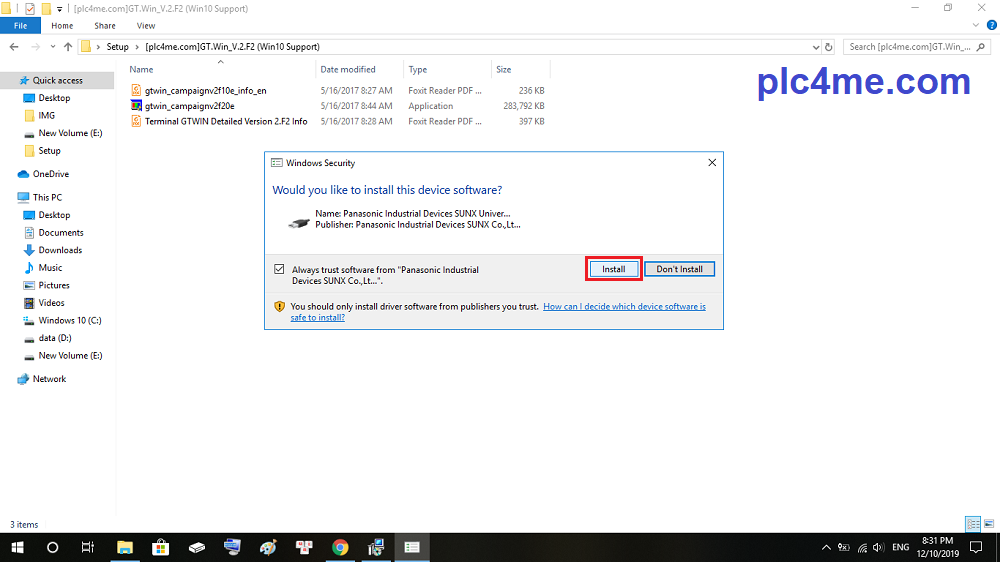Select Windows 10 (C:) drive in sidebar
The width and height of the screenshot is (1000, 562).
click(70, 320)
